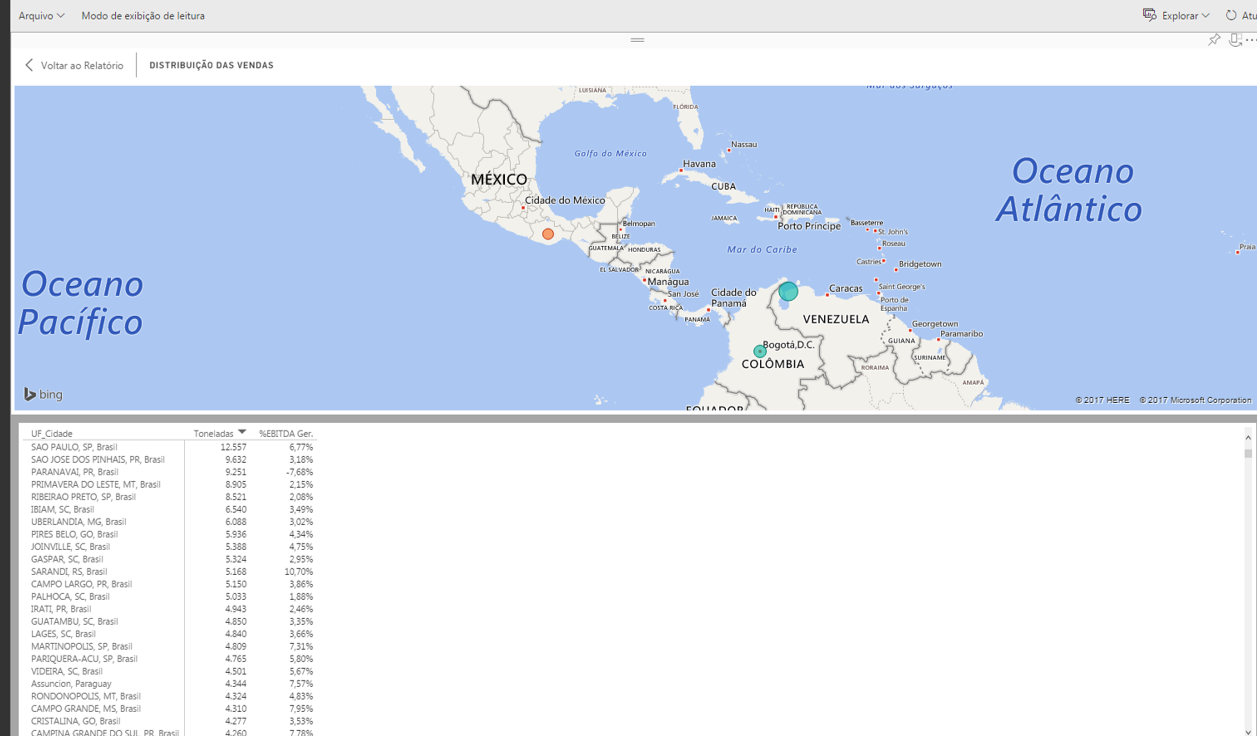Select the orange bubble in southern Mexico
Viewport: 1257px width, 736px height.
[548, 234]
